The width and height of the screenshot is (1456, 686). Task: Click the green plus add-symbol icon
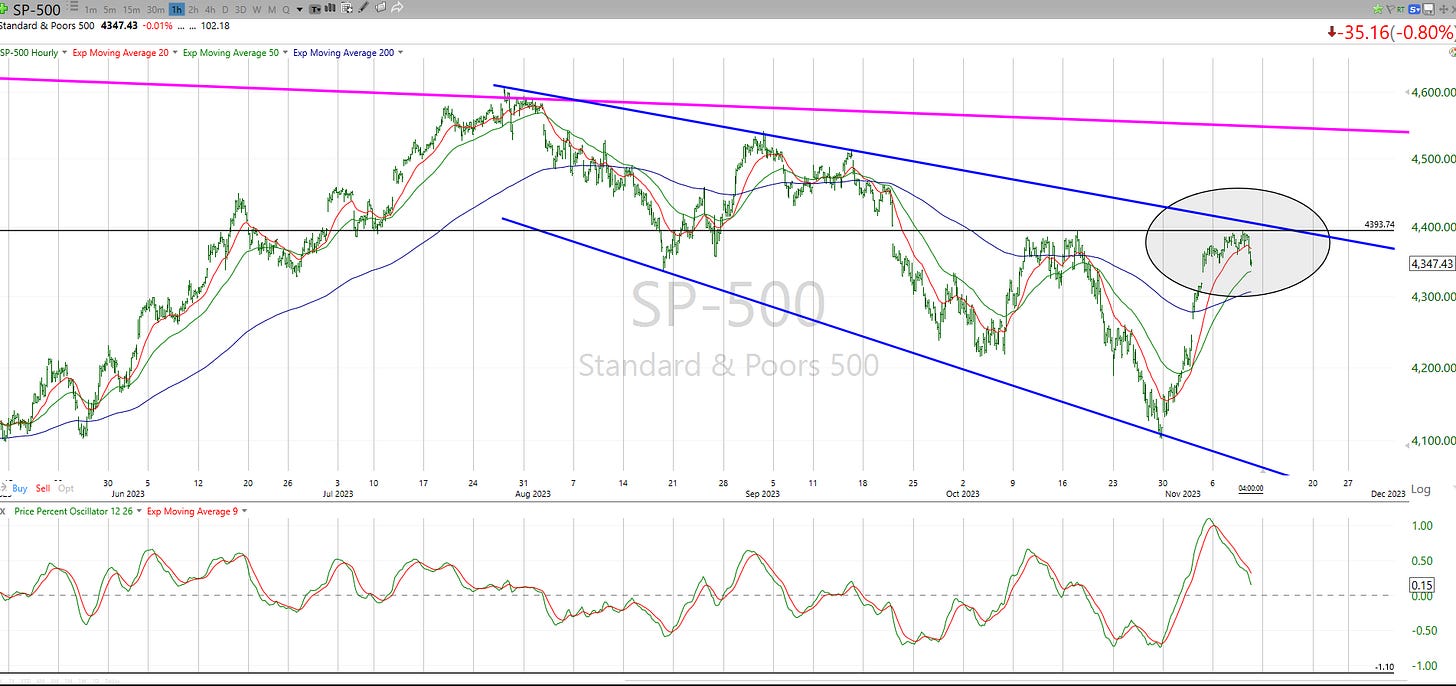4,9
